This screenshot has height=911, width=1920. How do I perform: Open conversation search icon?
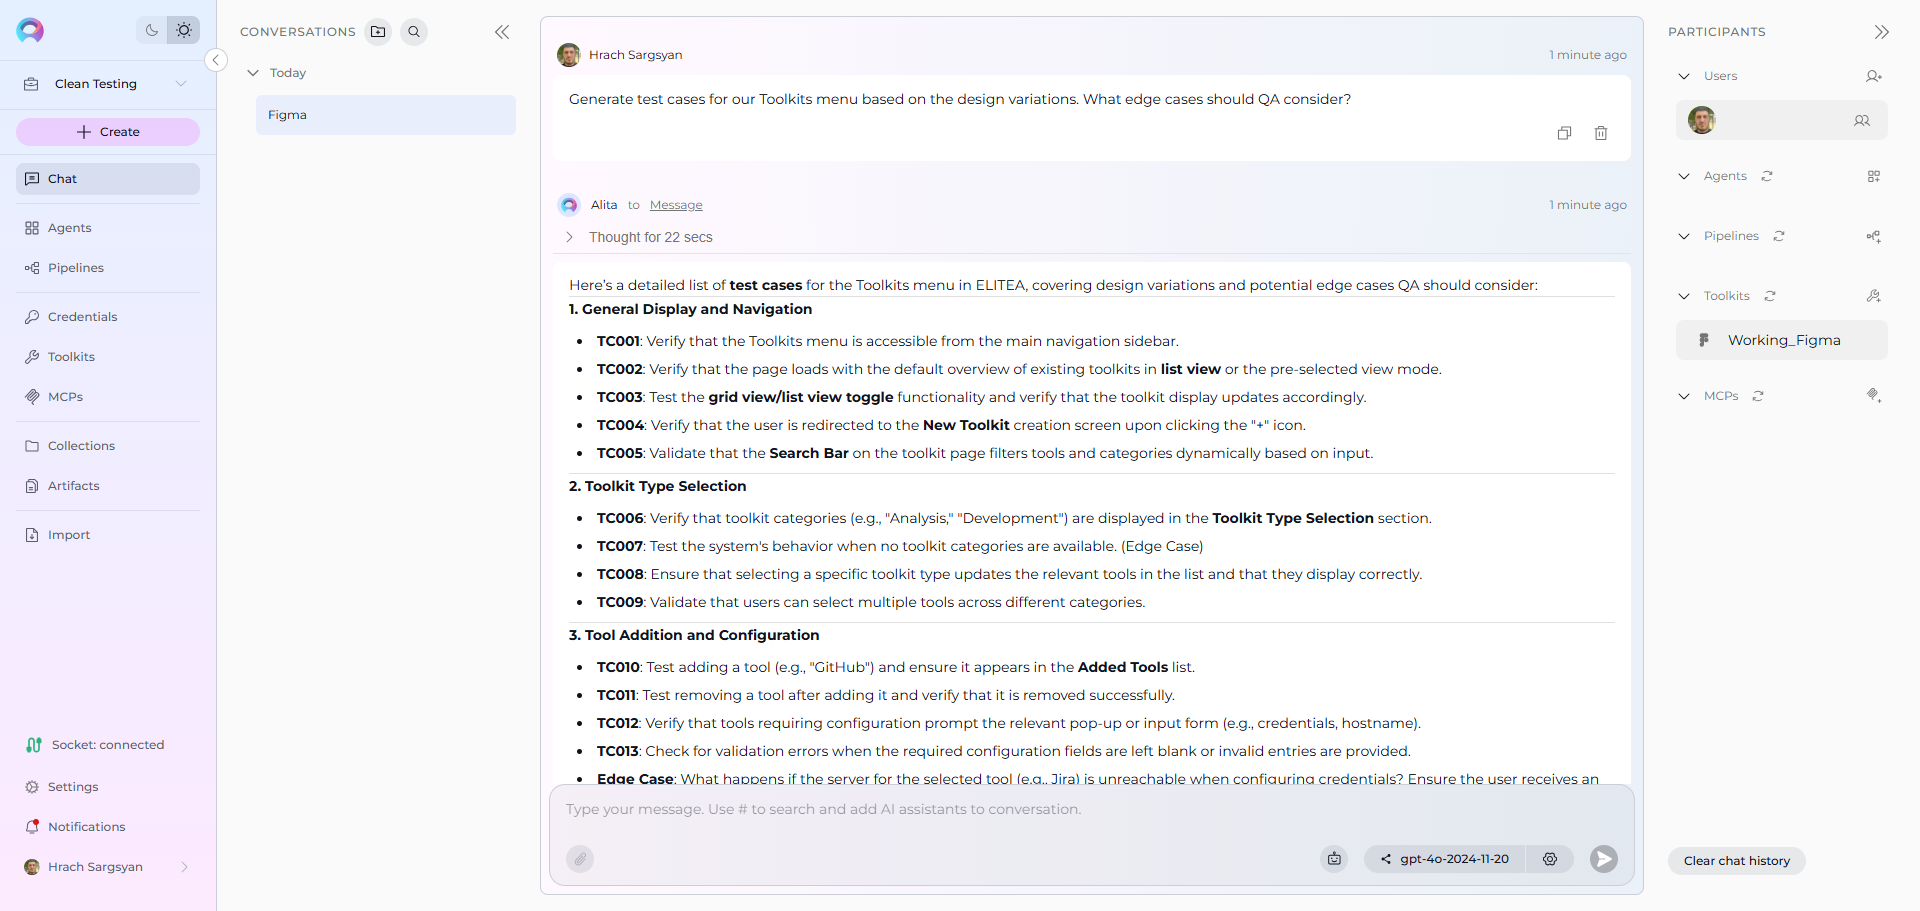click(x=414, y=32)
